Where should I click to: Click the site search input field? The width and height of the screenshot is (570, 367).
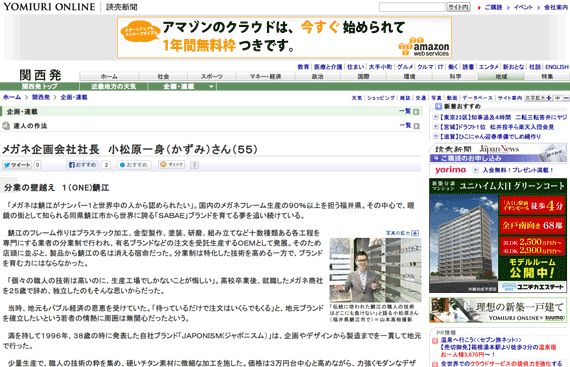412,7
